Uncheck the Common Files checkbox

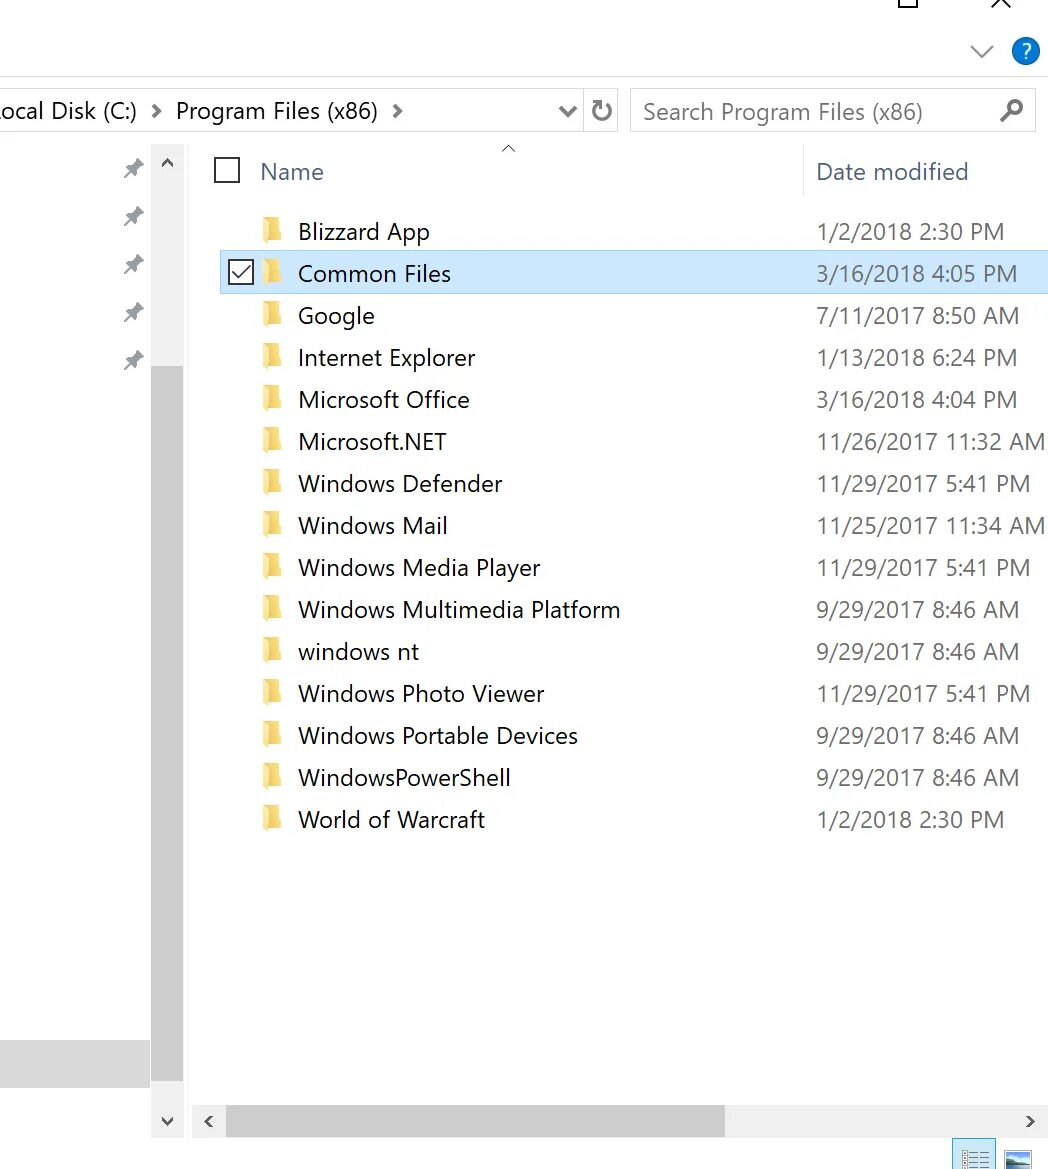click(241, 272)
